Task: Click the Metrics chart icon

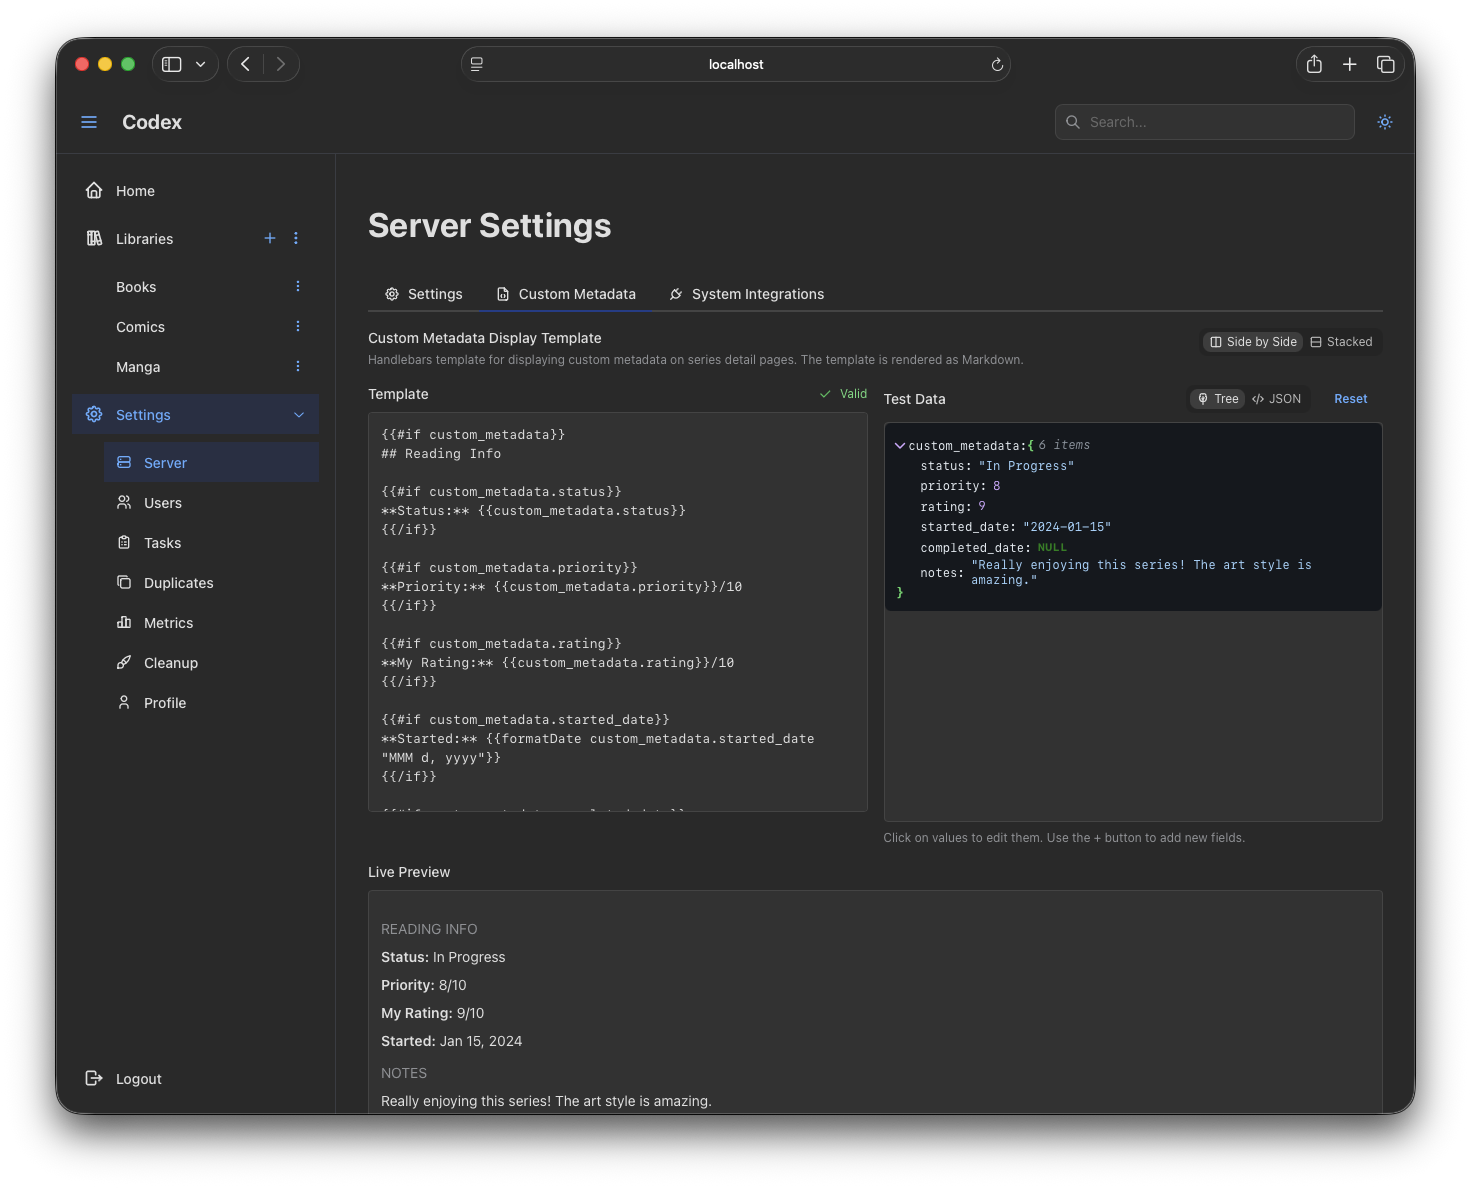Action: point(124,622)
